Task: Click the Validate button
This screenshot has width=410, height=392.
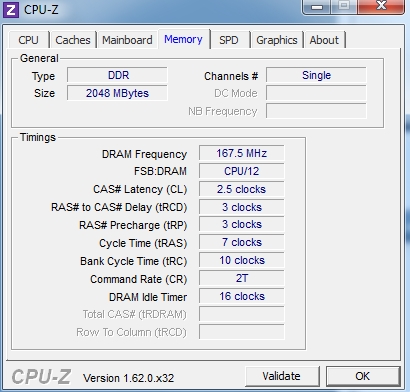Action: (x=282, y=376)
